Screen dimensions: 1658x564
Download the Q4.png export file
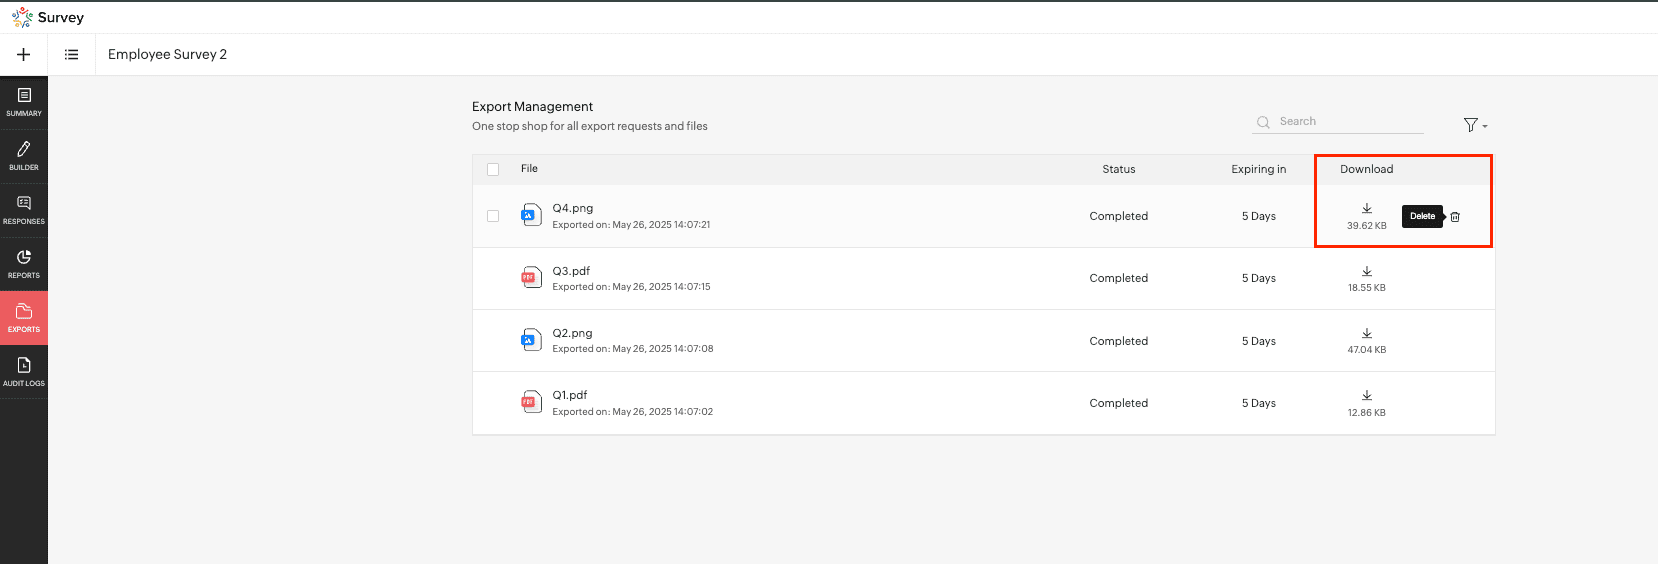coord(1366,209)
